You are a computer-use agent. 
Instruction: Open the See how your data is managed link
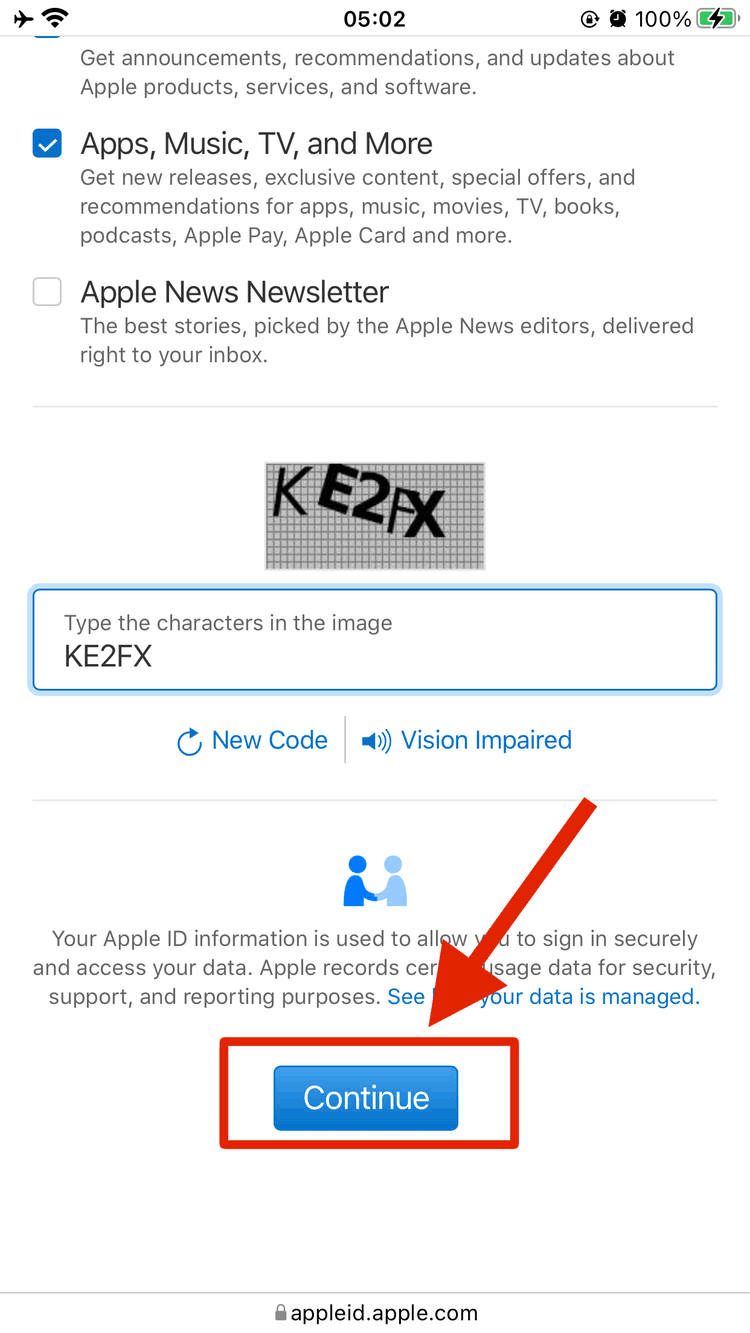[x=543, y=997]
